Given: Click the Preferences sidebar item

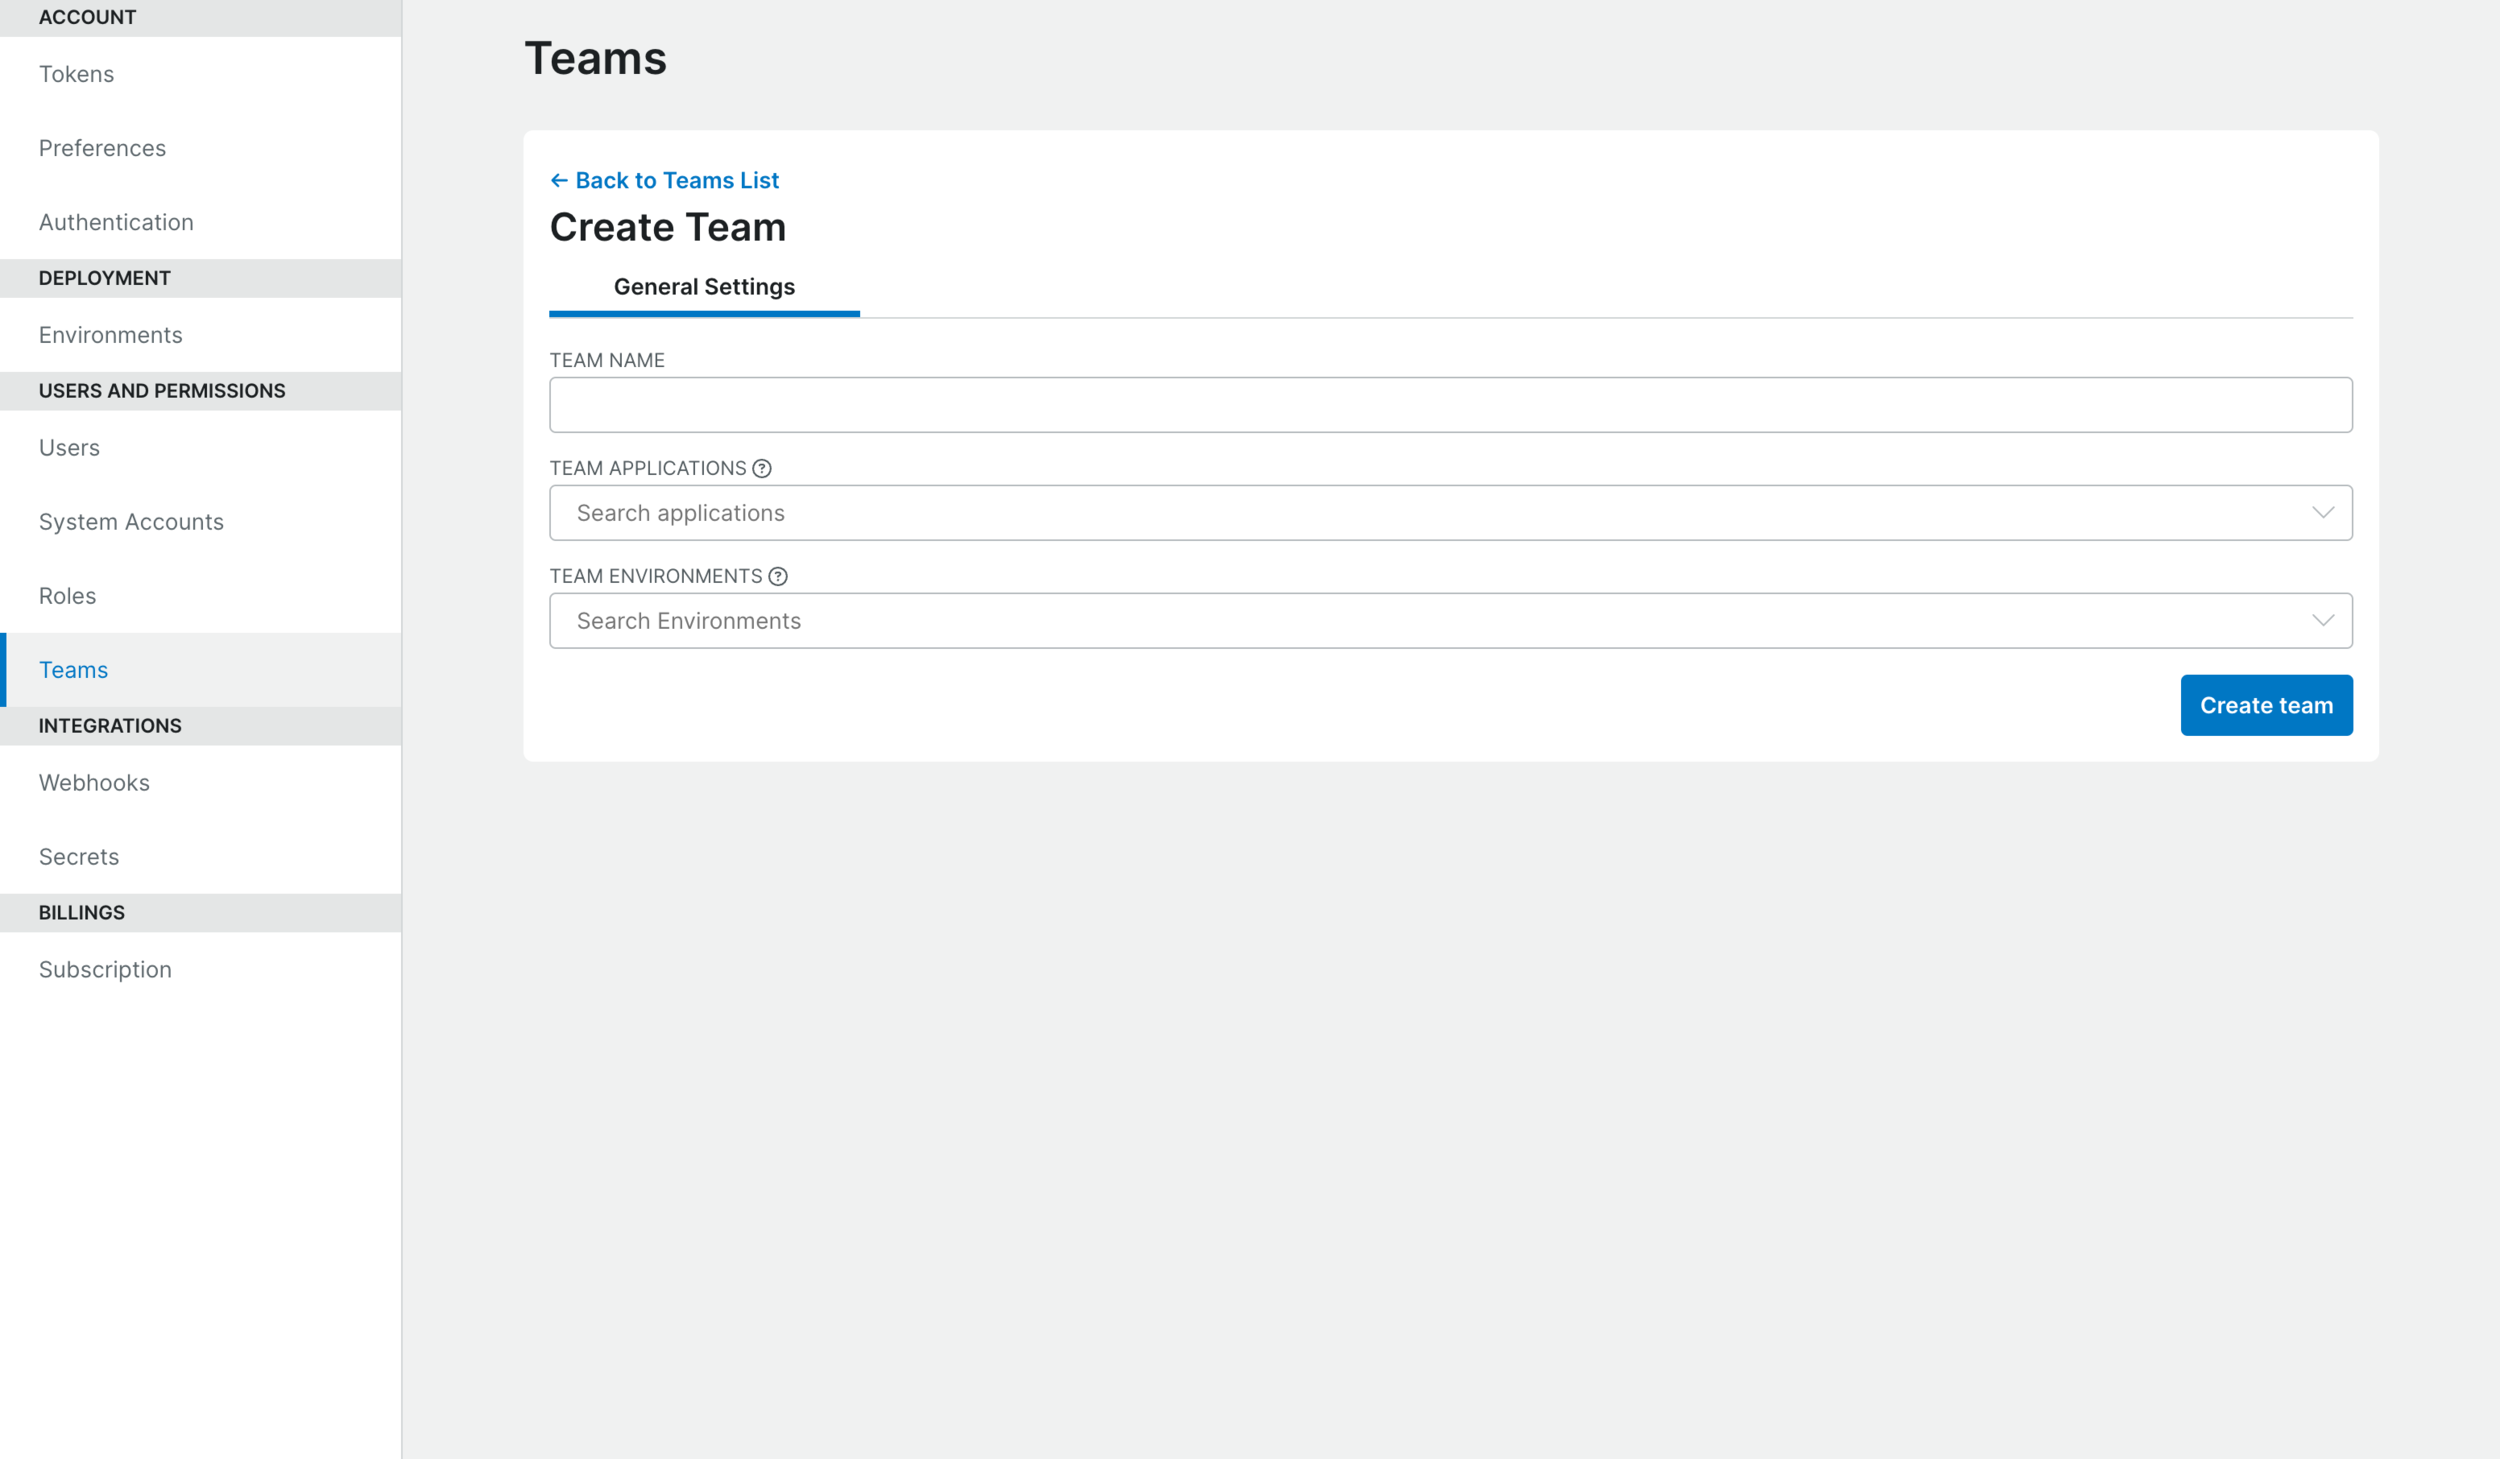Looking at the screenshot, I should tap(102, 146).
